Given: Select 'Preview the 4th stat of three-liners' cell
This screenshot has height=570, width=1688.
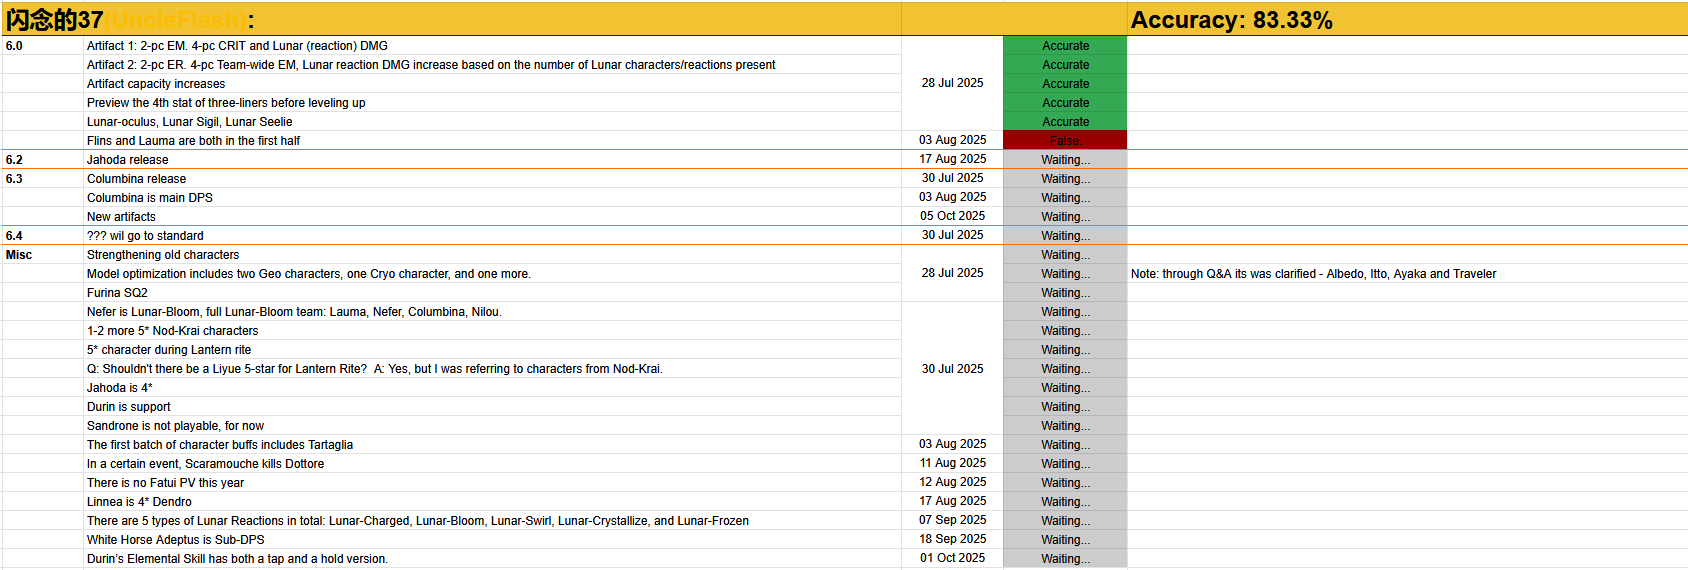Looking at the screenshot, I should (492, 103).
